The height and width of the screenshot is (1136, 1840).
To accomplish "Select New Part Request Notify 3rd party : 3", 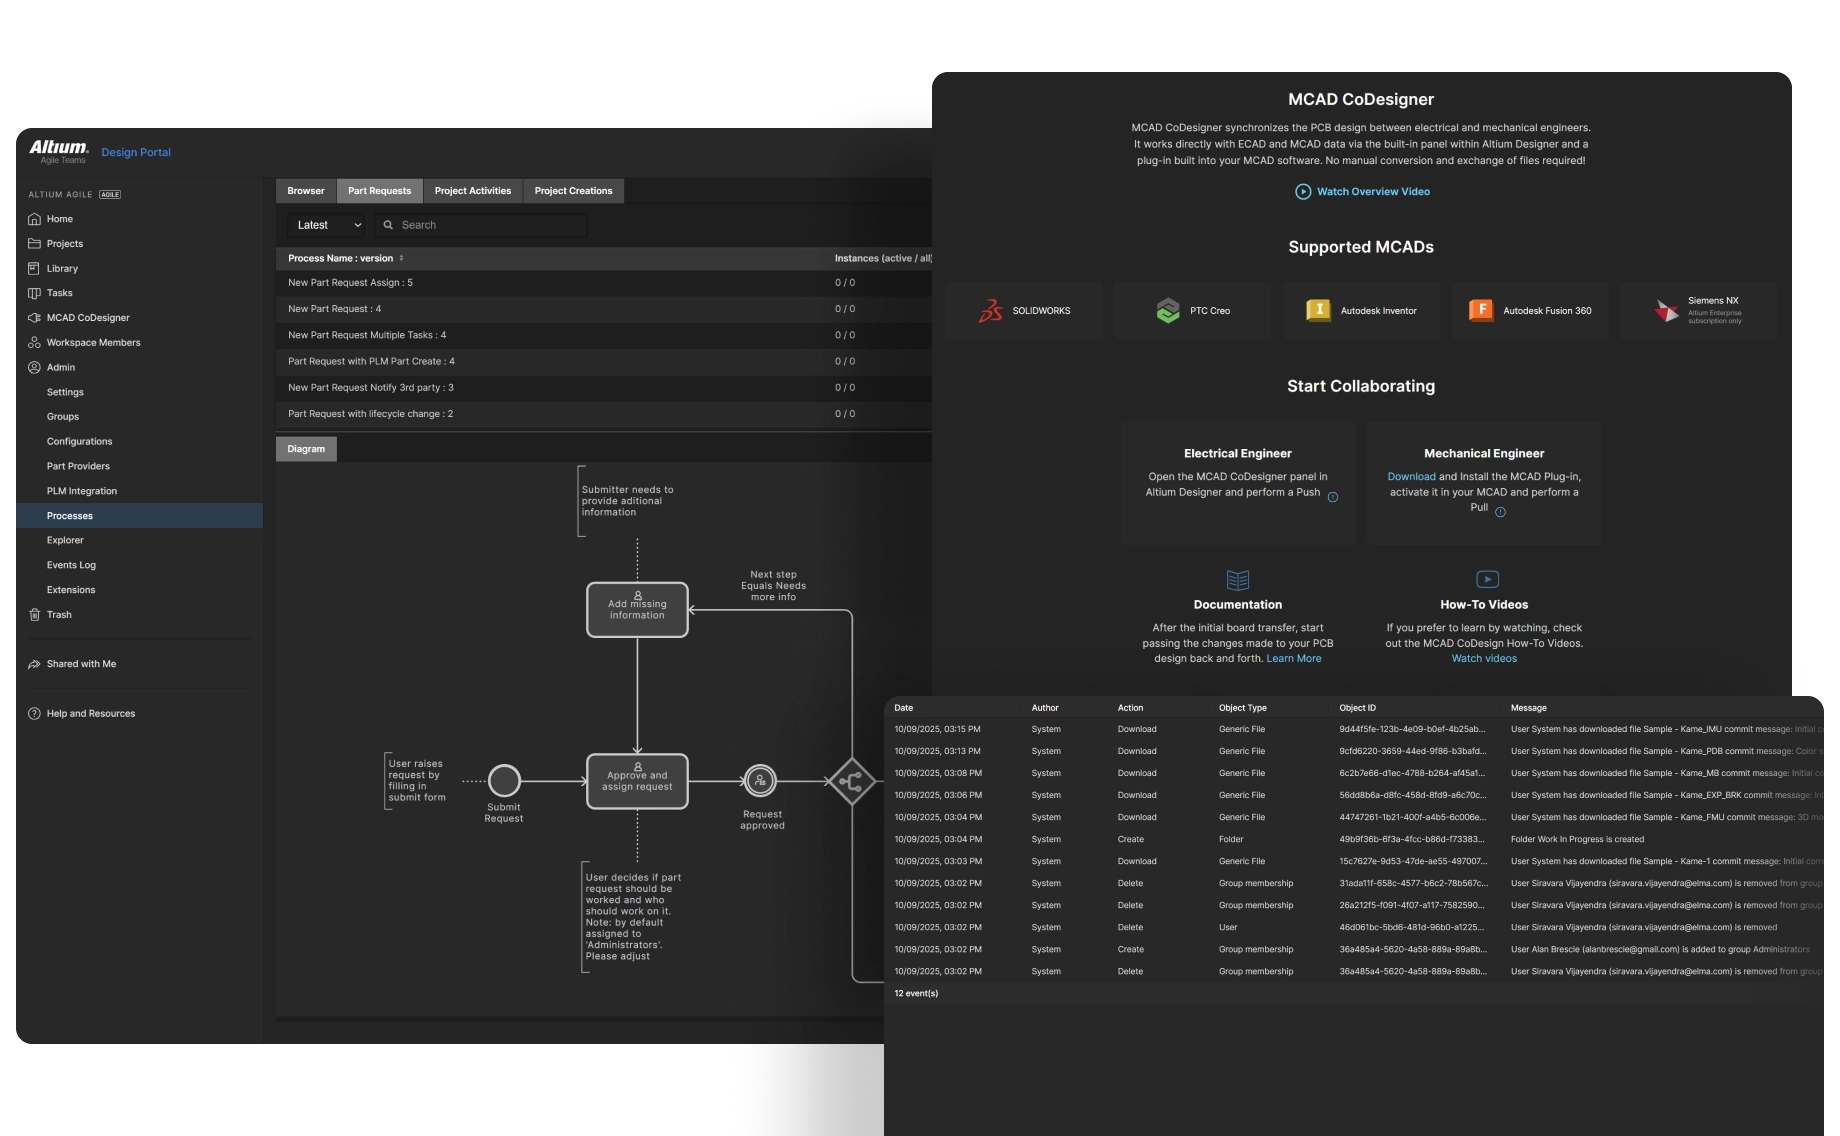I will pyautogui.click(x=604, y=388).
